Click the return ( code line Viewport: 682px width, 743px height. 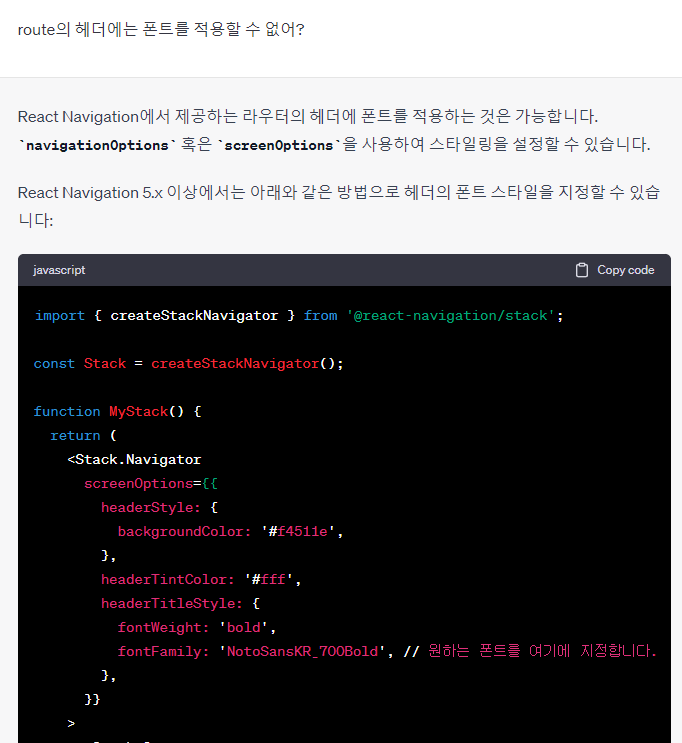point(83,435)
